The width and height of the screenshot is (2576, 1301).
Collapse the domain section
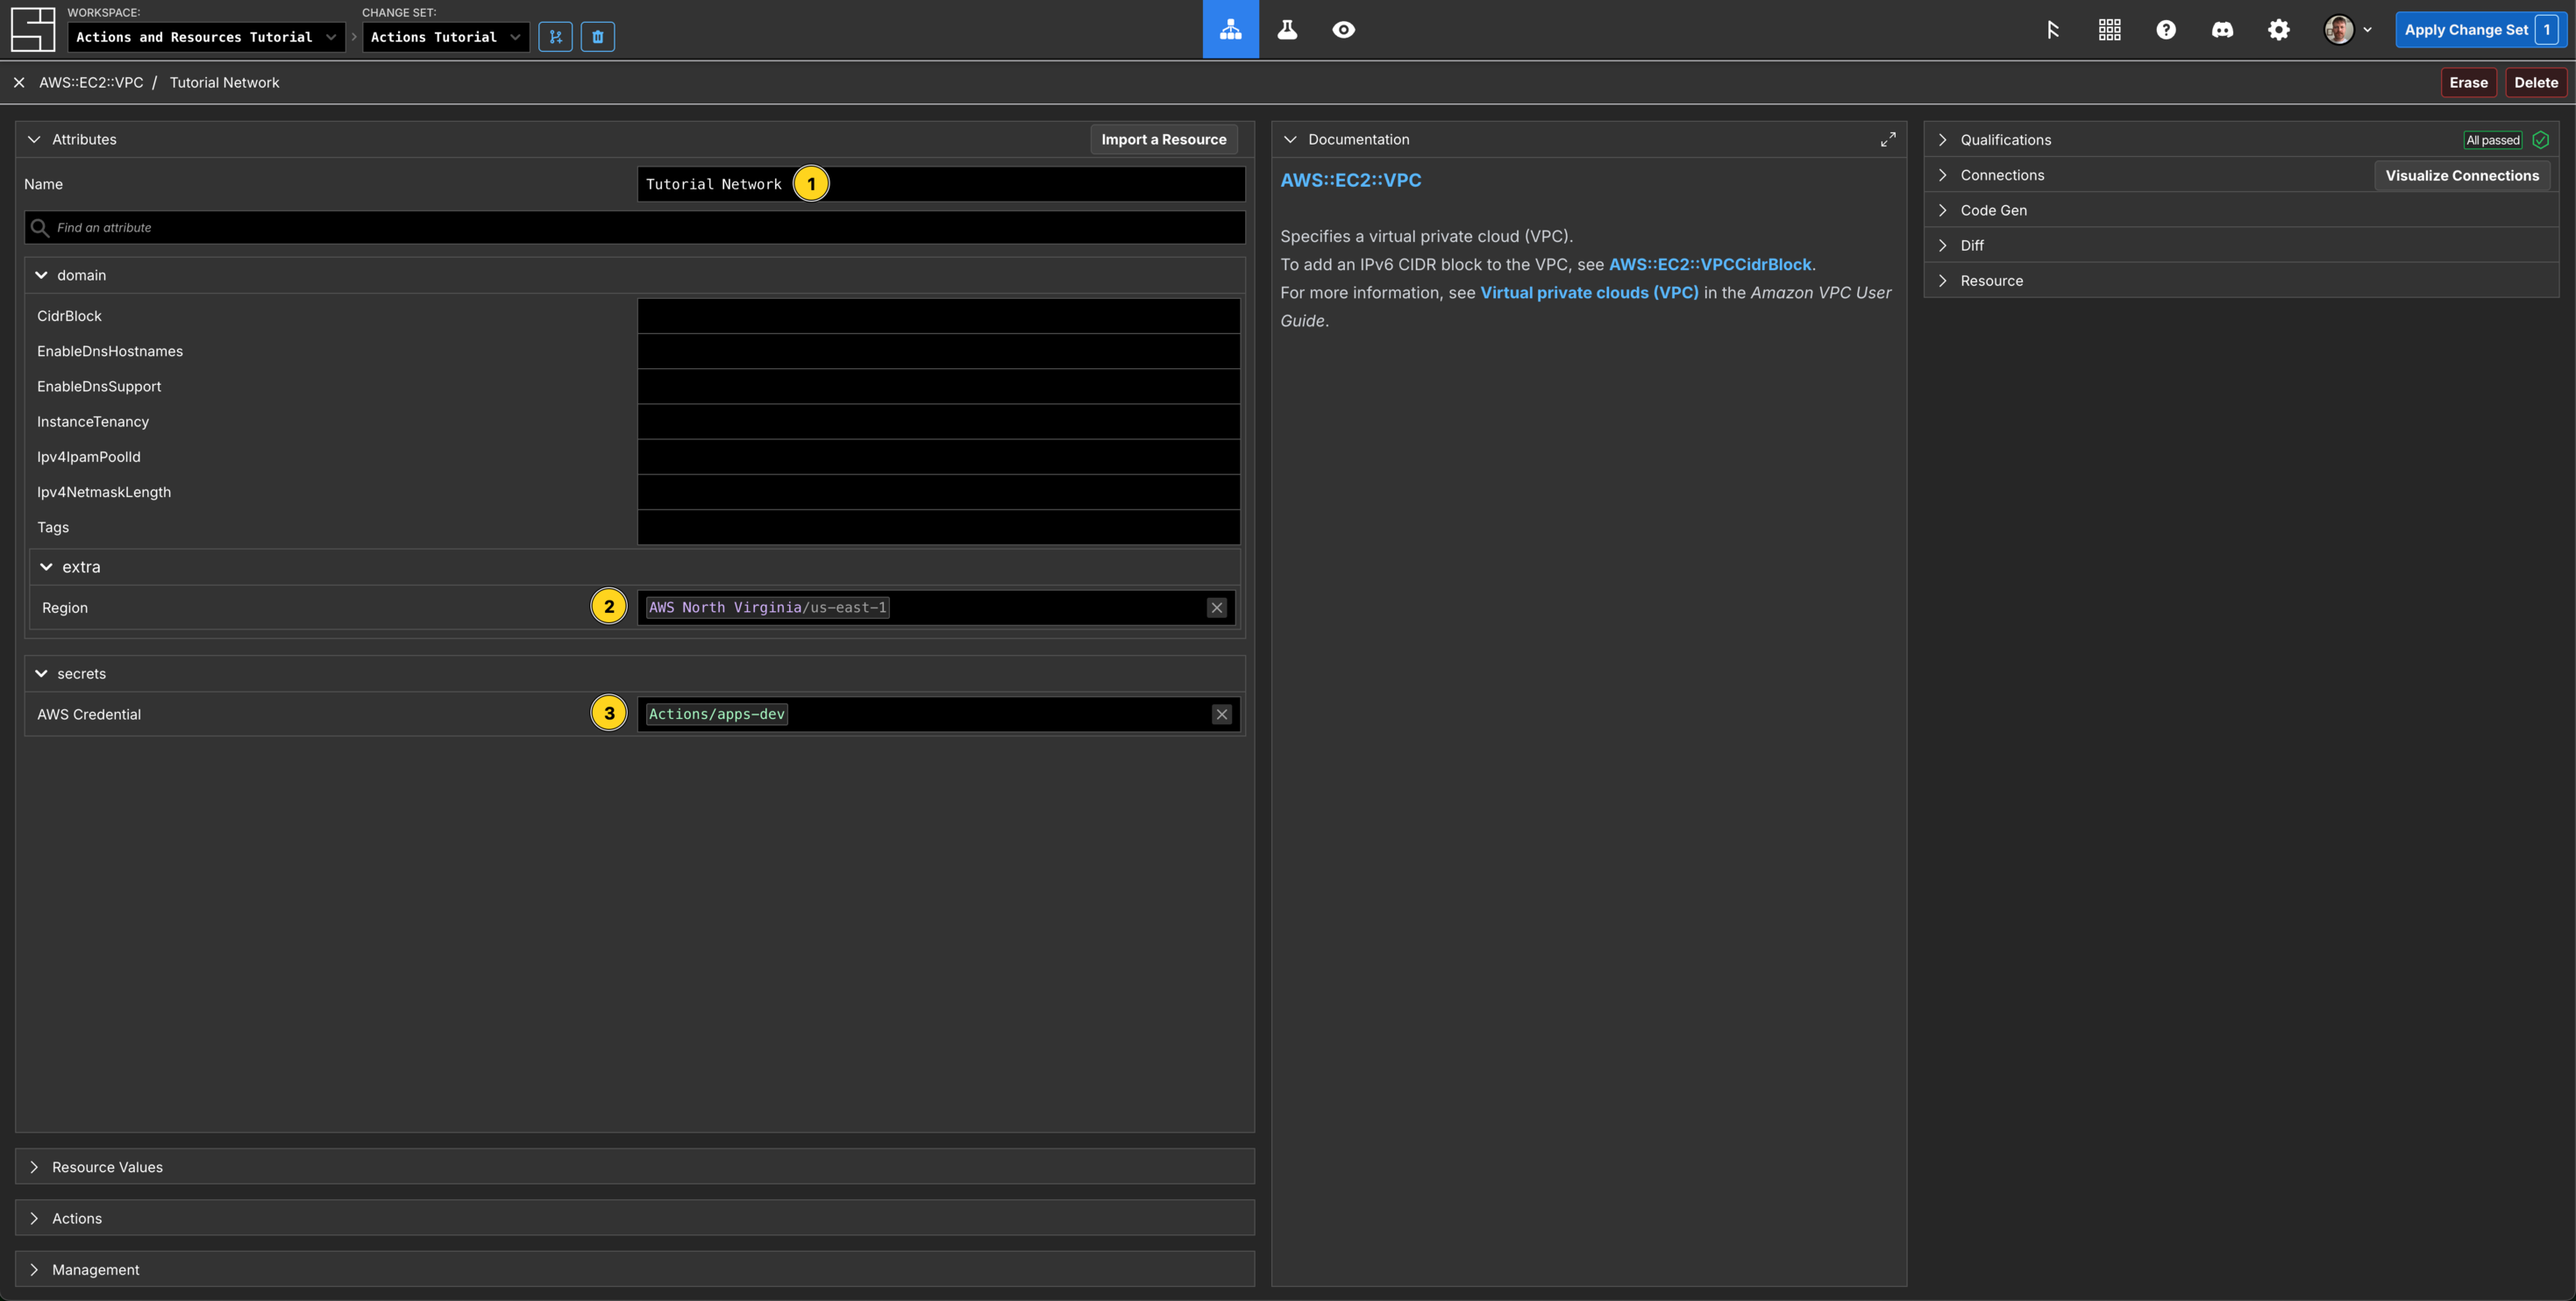41,275
